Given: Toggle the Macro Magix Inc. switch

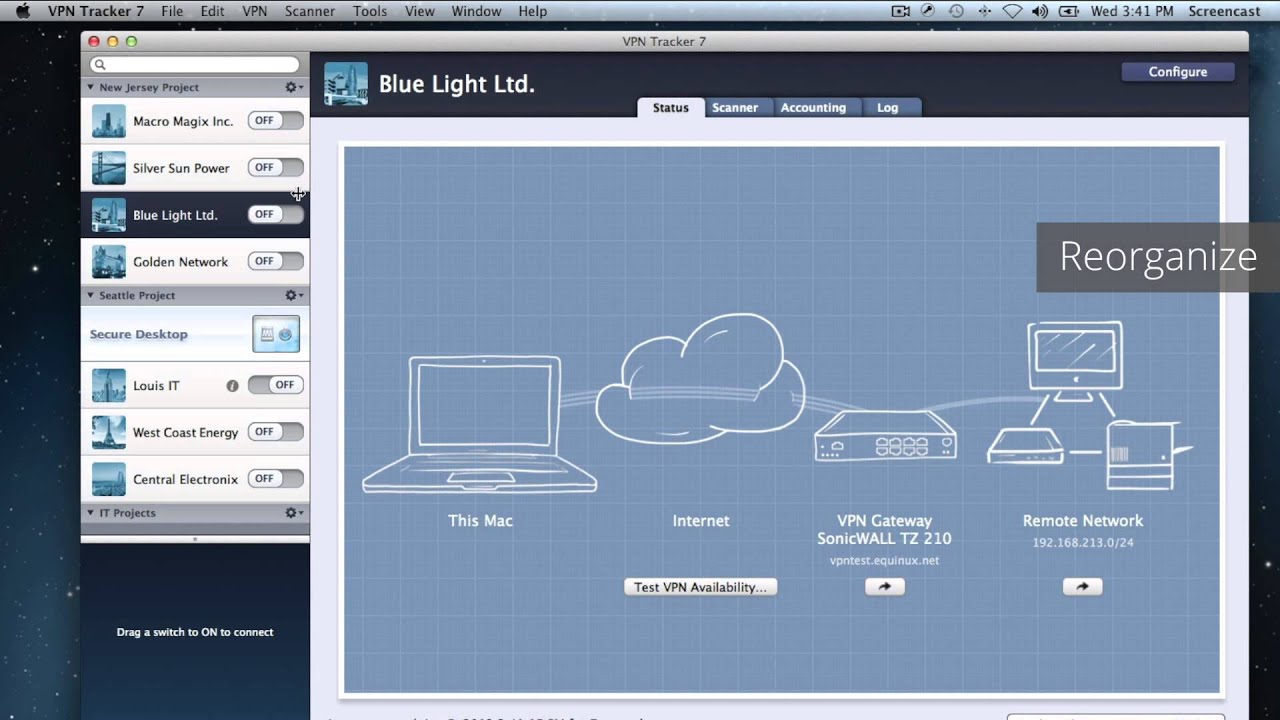Looking at the screenshot, I should [276, 121].
